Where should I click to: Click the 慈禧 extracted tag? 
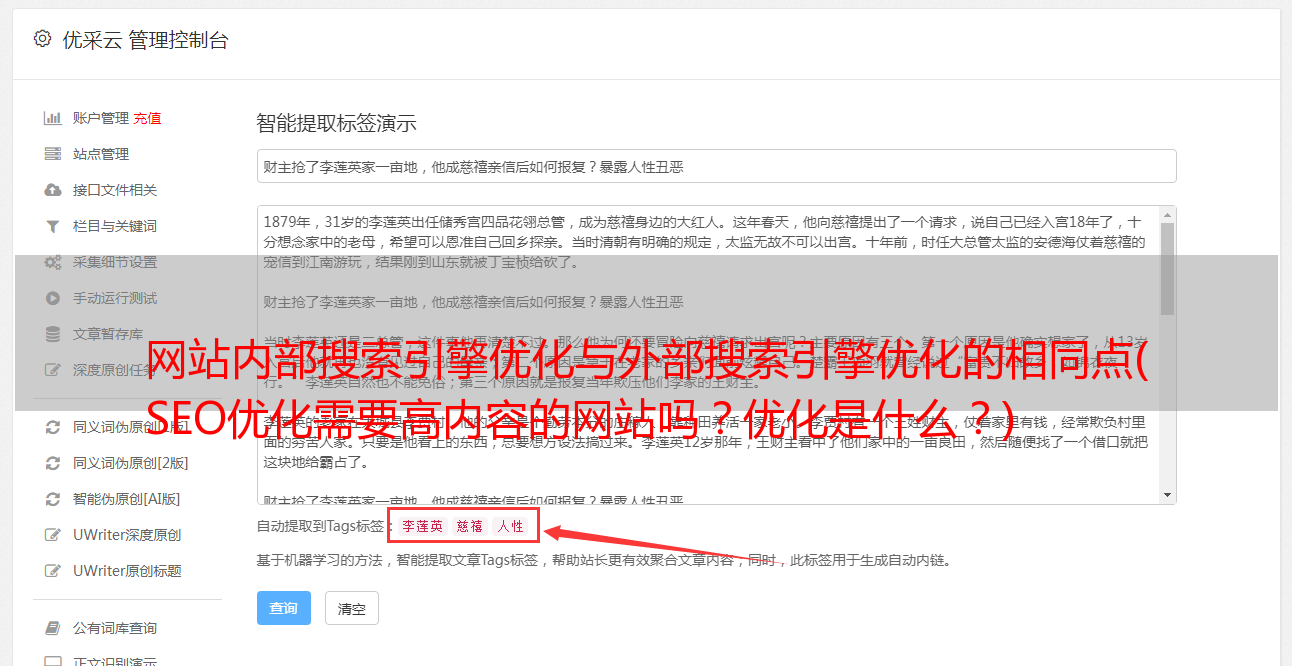[470, 526]
